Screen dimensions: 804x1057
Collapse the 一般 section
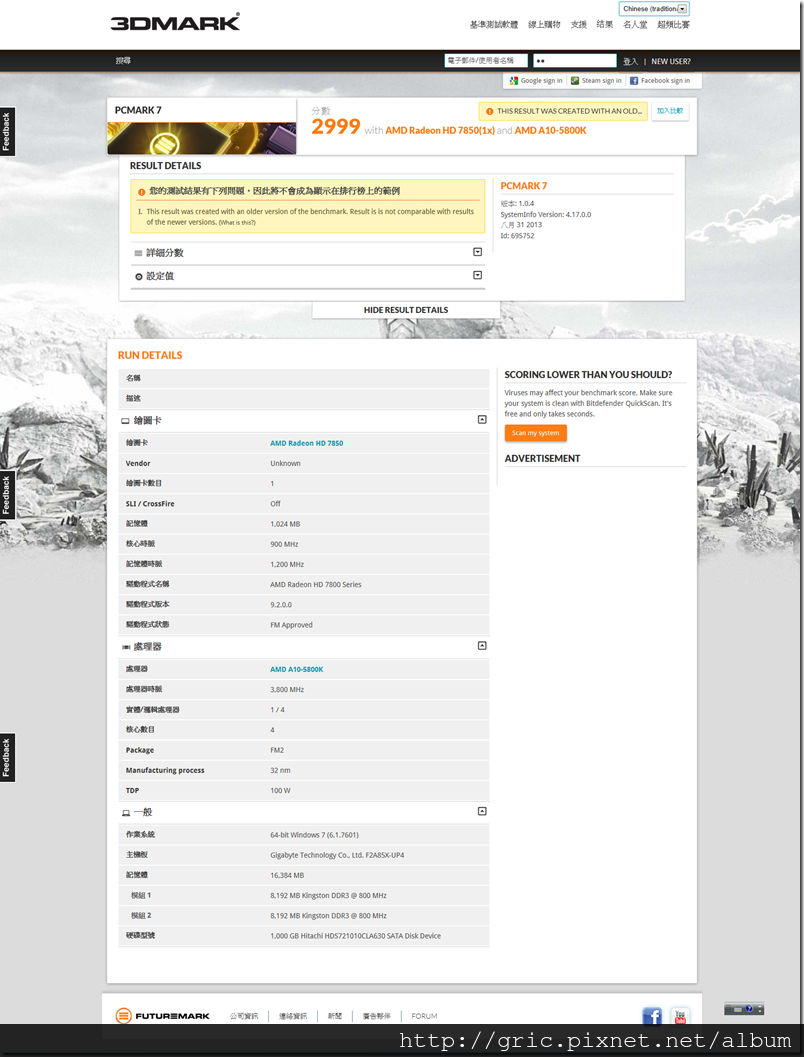(x=482, y=811)
